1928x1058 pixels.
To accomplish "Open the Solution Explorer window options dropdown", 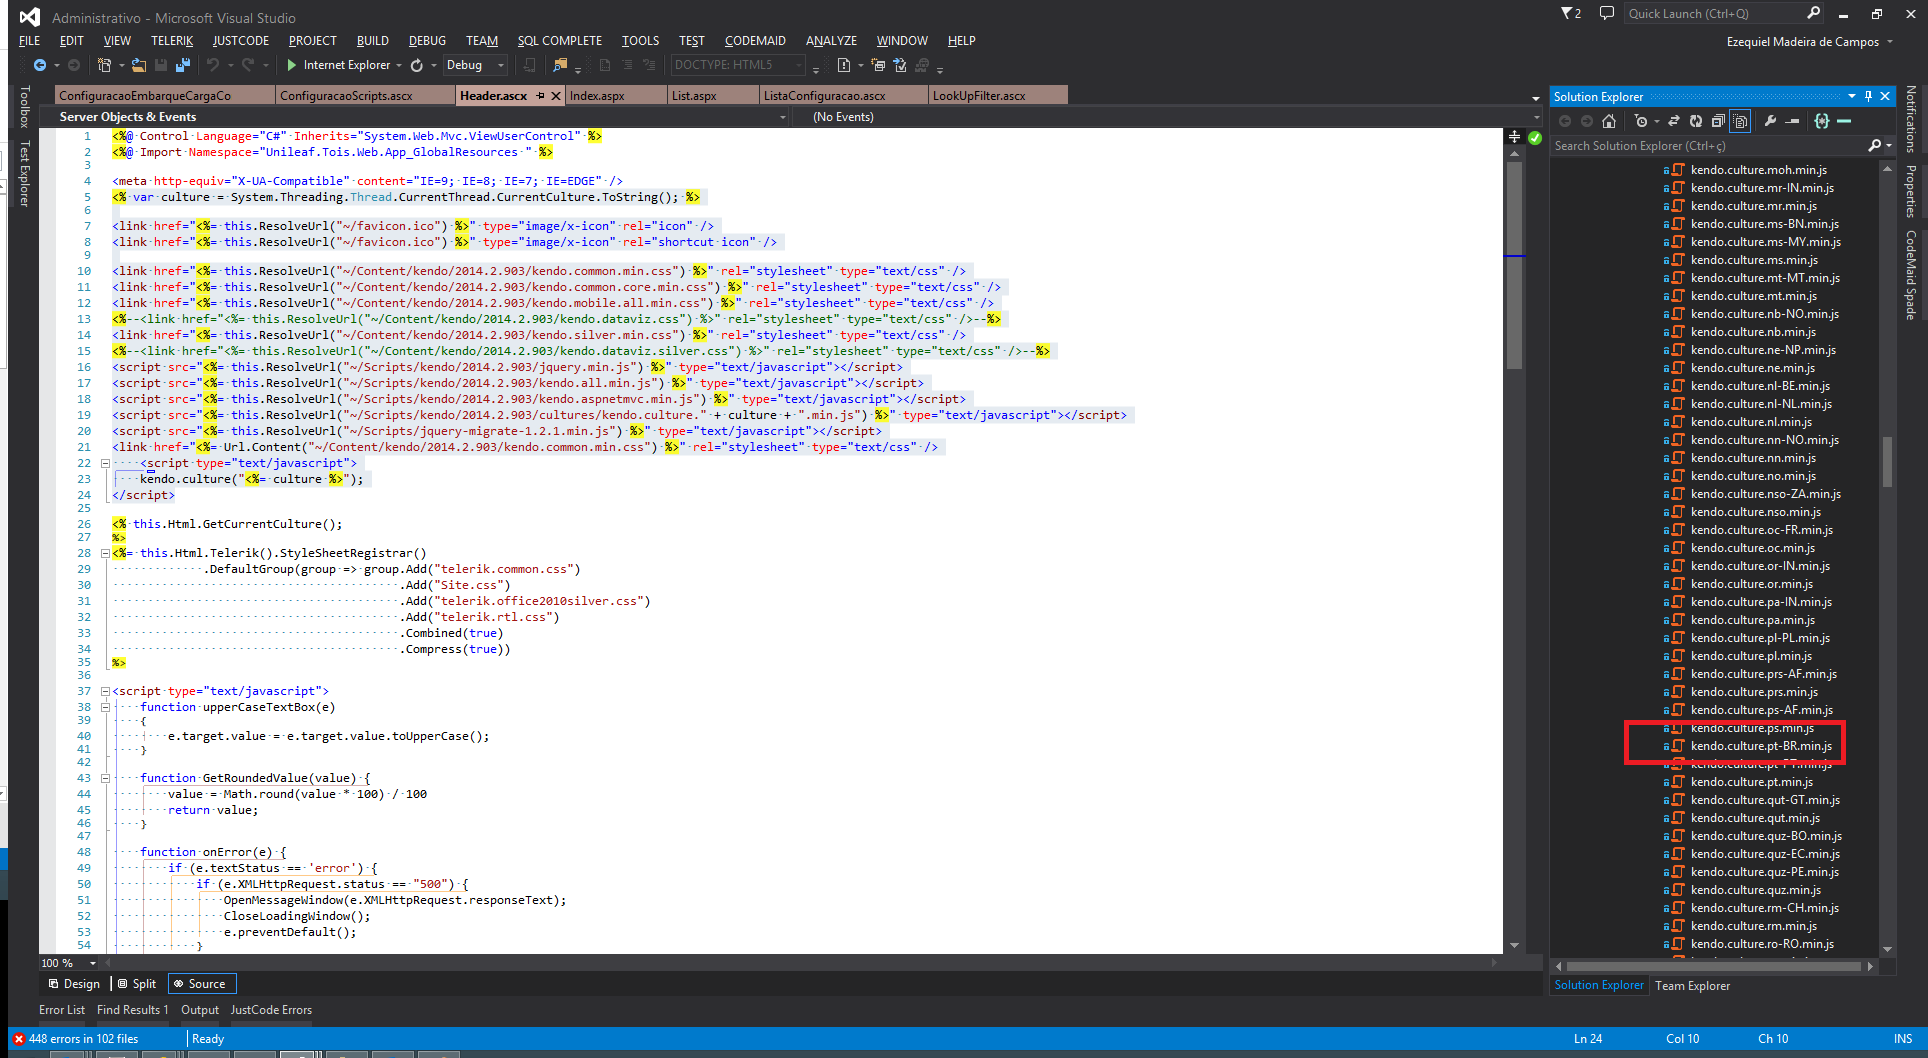I will (1852, 97).
